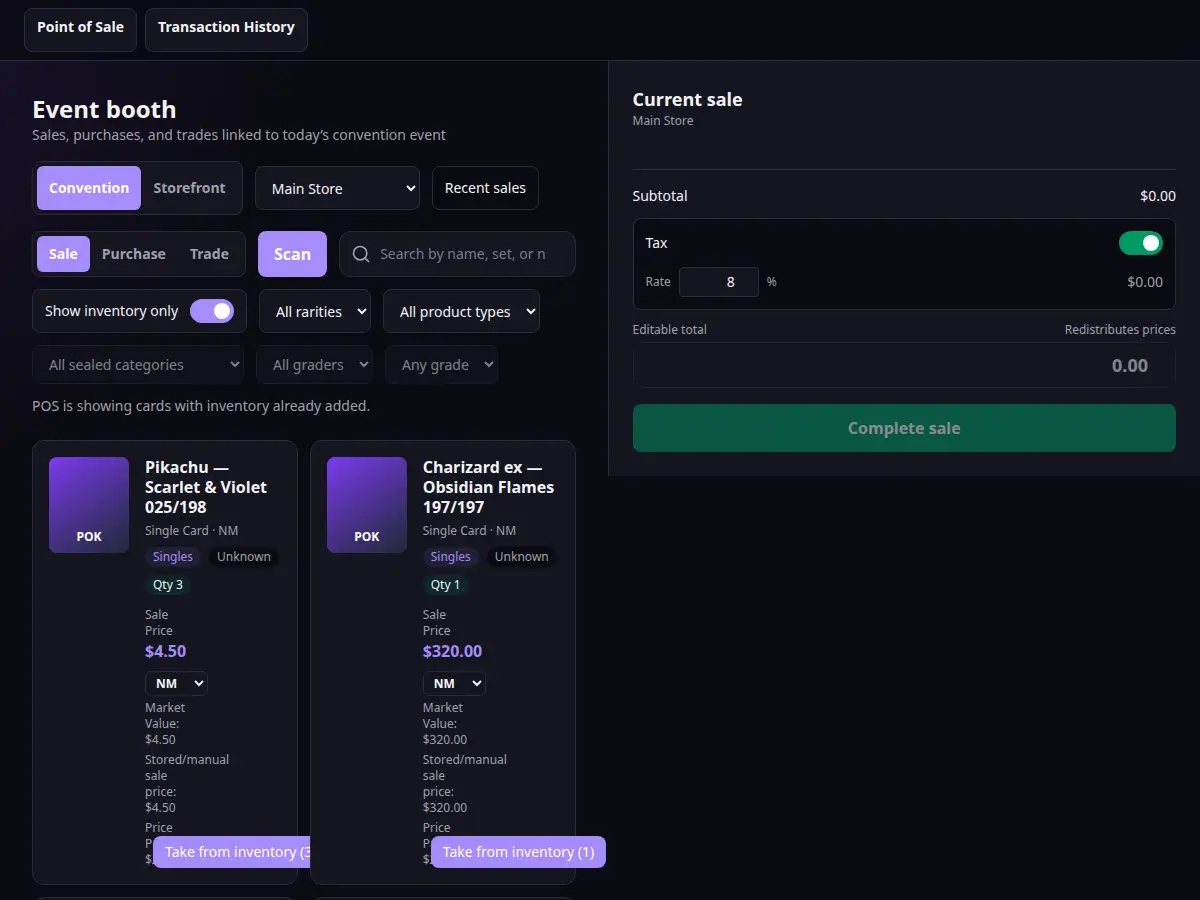This screenshot has height=900, width=1200.
Task: Click the Scan button
Action: [x=292, y=254]
